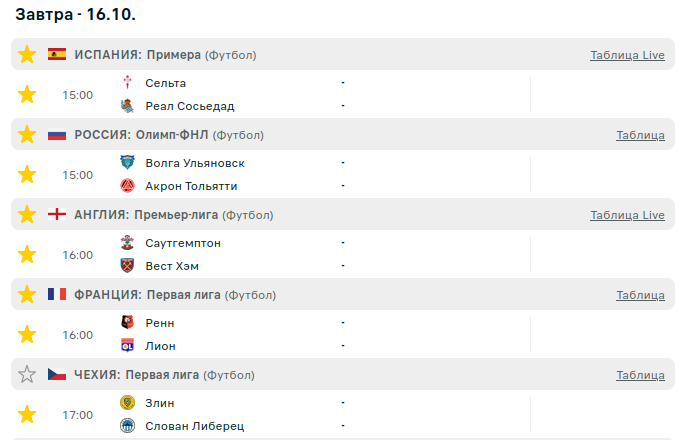The image size is (686, 440).
Task: Click the Southampton club crest icon
Action: coord(127,243)
